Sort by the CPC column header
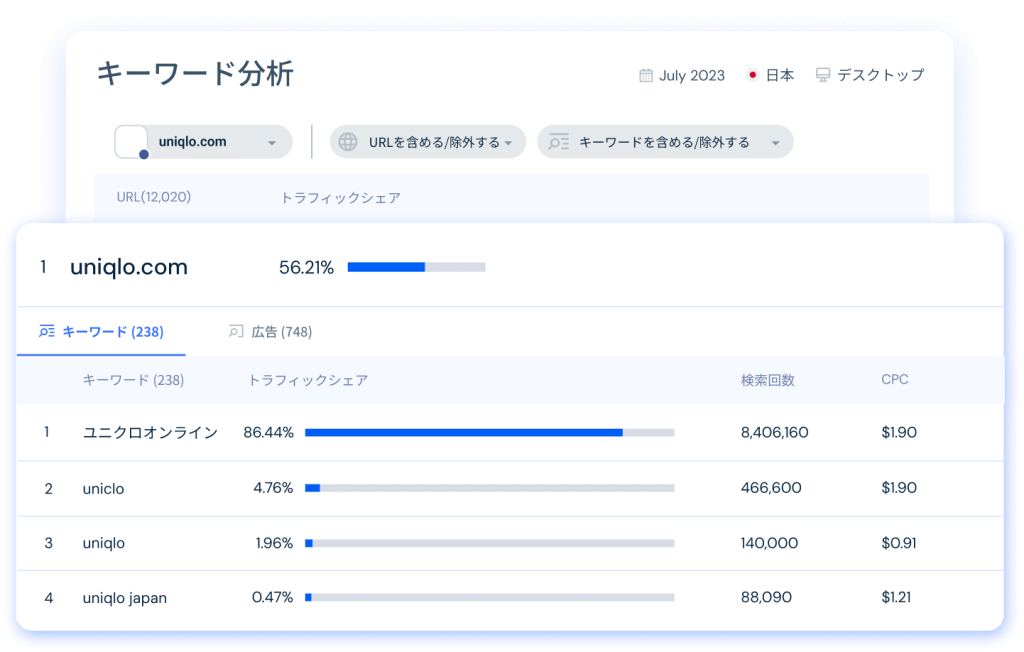 click(894, 380)
